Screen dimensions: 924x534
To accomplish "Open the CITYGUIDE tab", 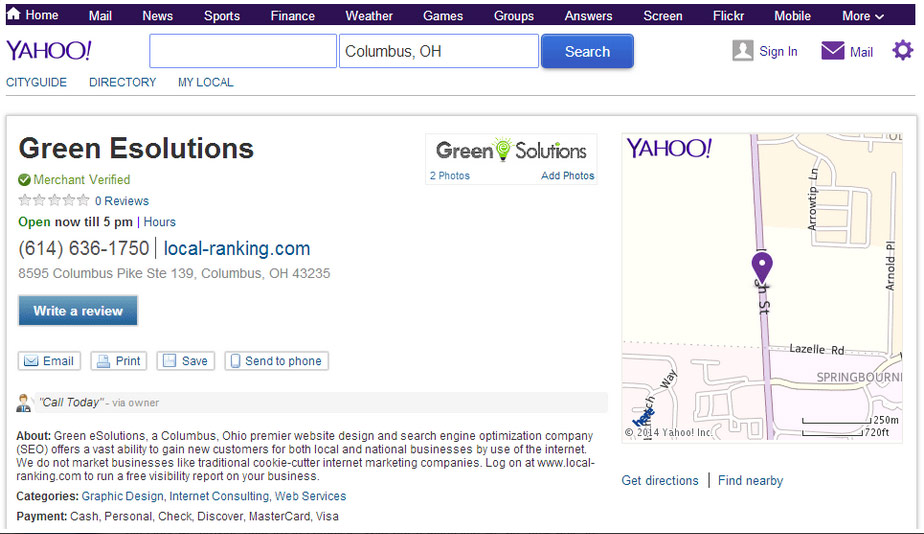I will coord(37,83).
